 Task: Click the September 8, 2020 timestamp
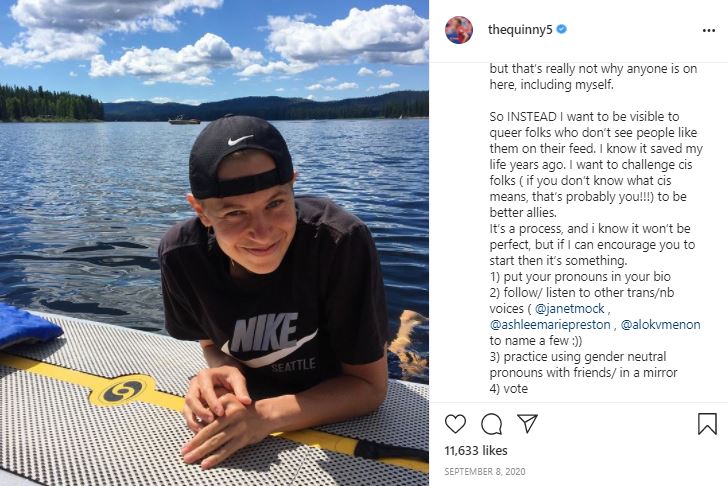[x=485, y=472]
